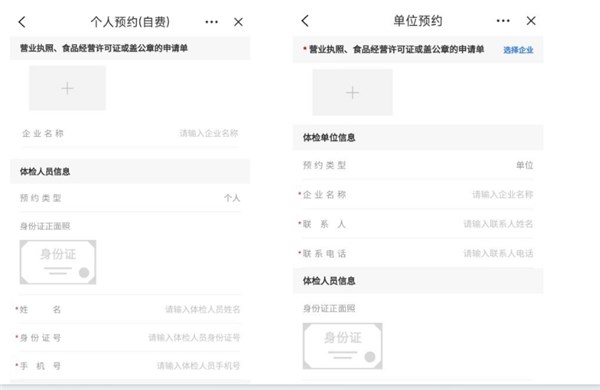Fill in 企业名称 field on 单位预约 screen
Image resolution: width=600 pixels, height=390 pixels.
(418, 194)
